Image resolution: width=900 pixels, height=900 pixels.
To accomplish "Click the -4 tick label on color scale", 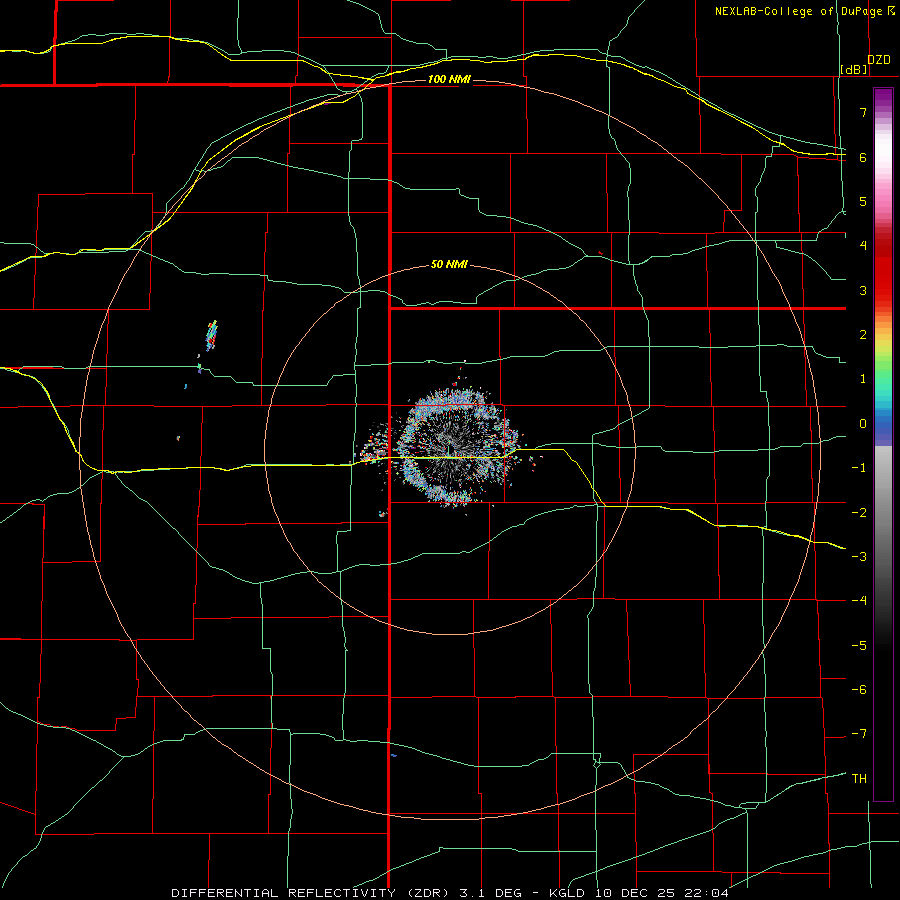I will point(859,600).
